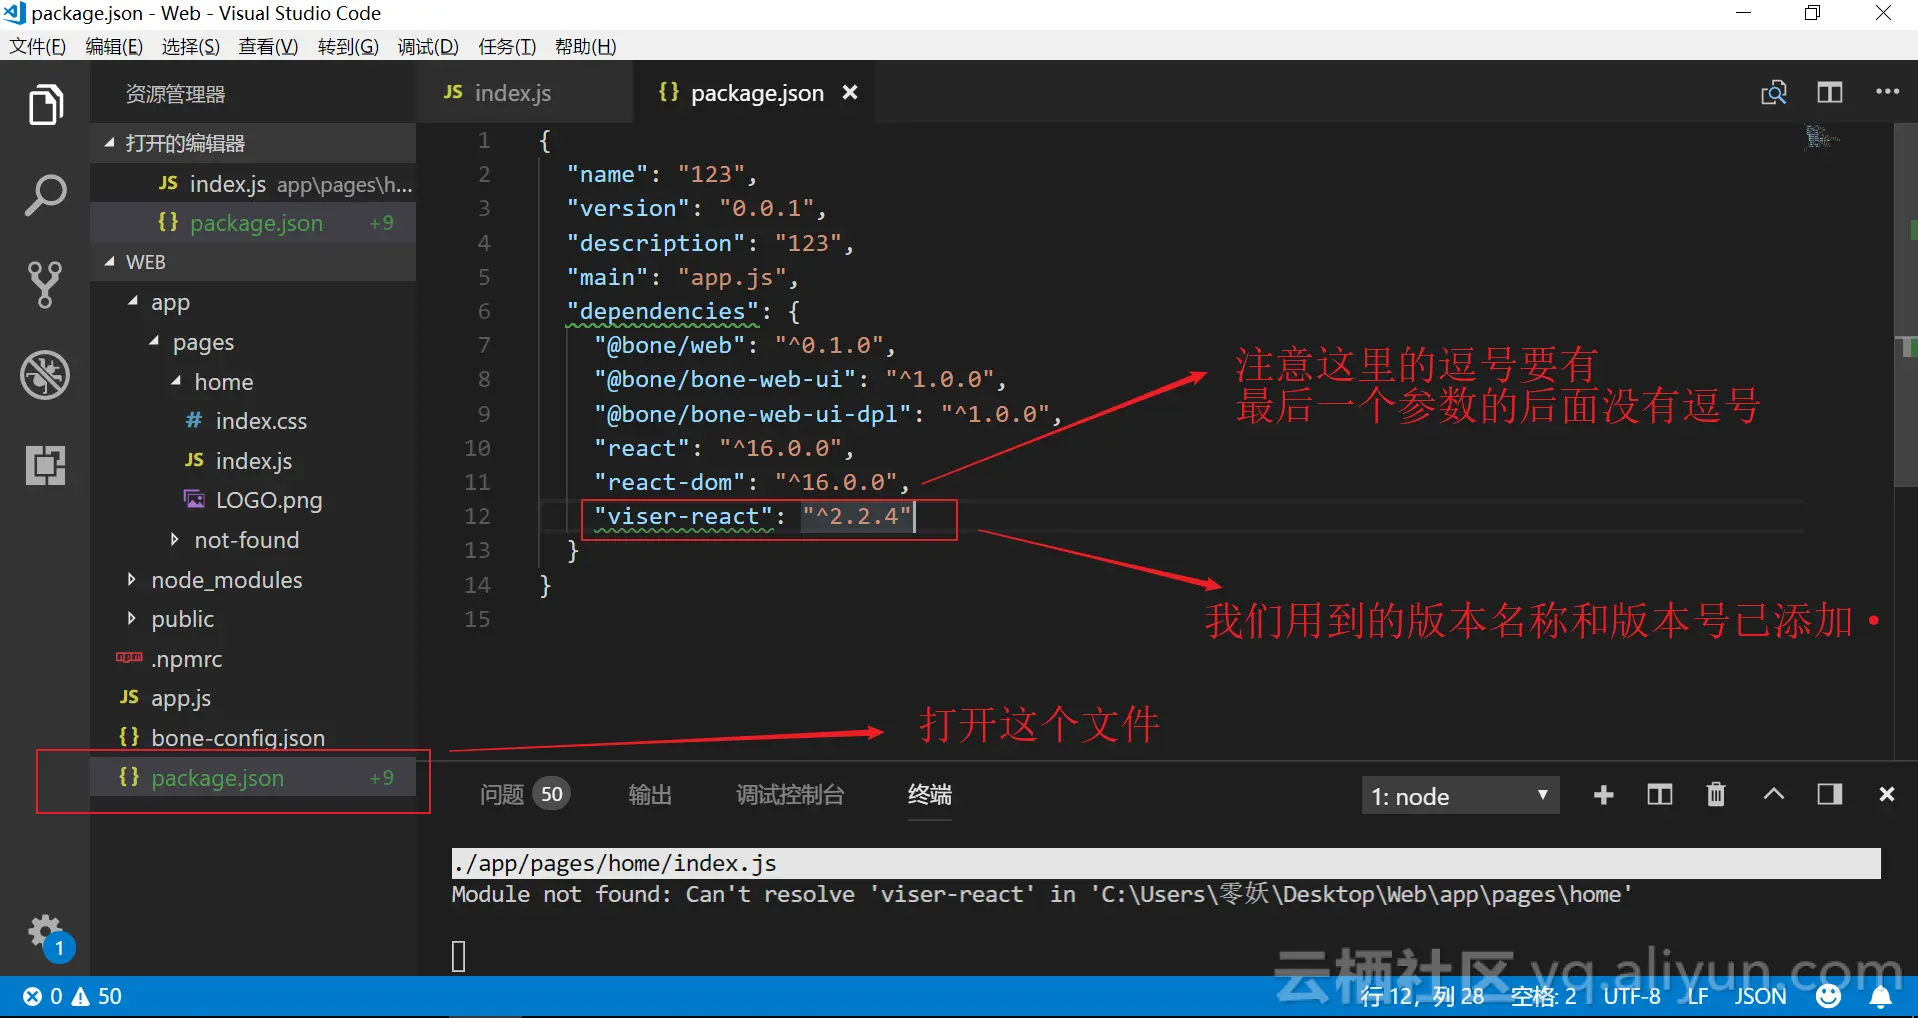Switch to the 问题 problems tab

click(525, 795)
